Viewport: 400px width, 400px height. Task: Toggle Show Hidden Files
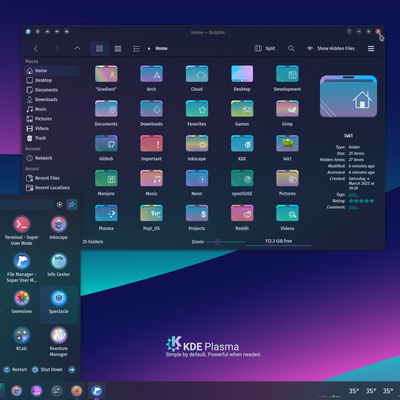(330, 49)
